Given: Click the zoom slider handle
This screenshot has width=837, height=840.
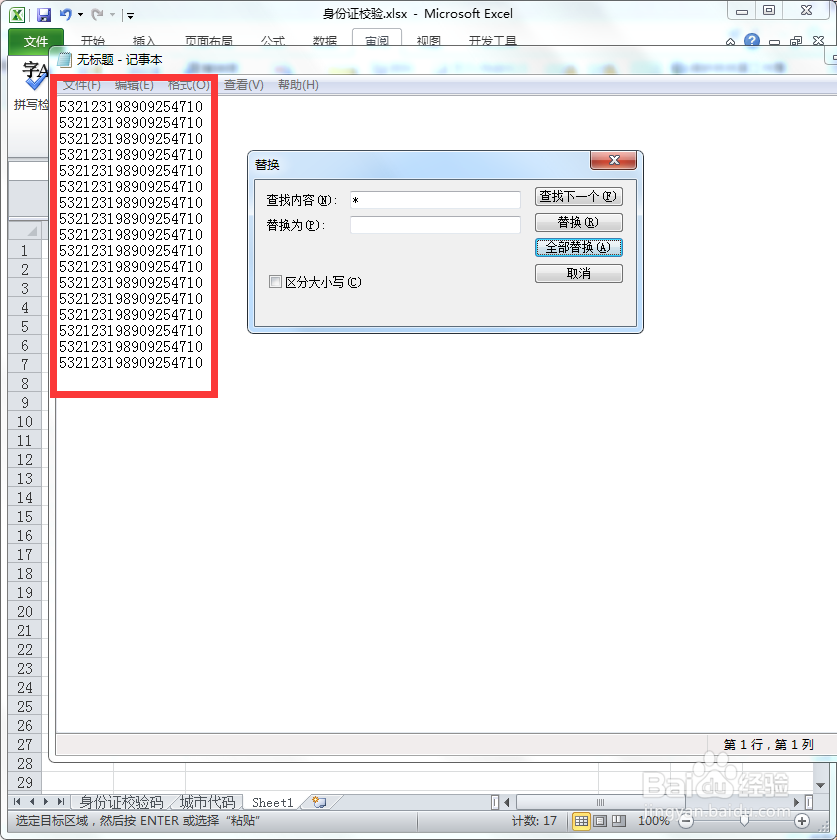Looking at the screenshot, I should [x=744, y=821].
